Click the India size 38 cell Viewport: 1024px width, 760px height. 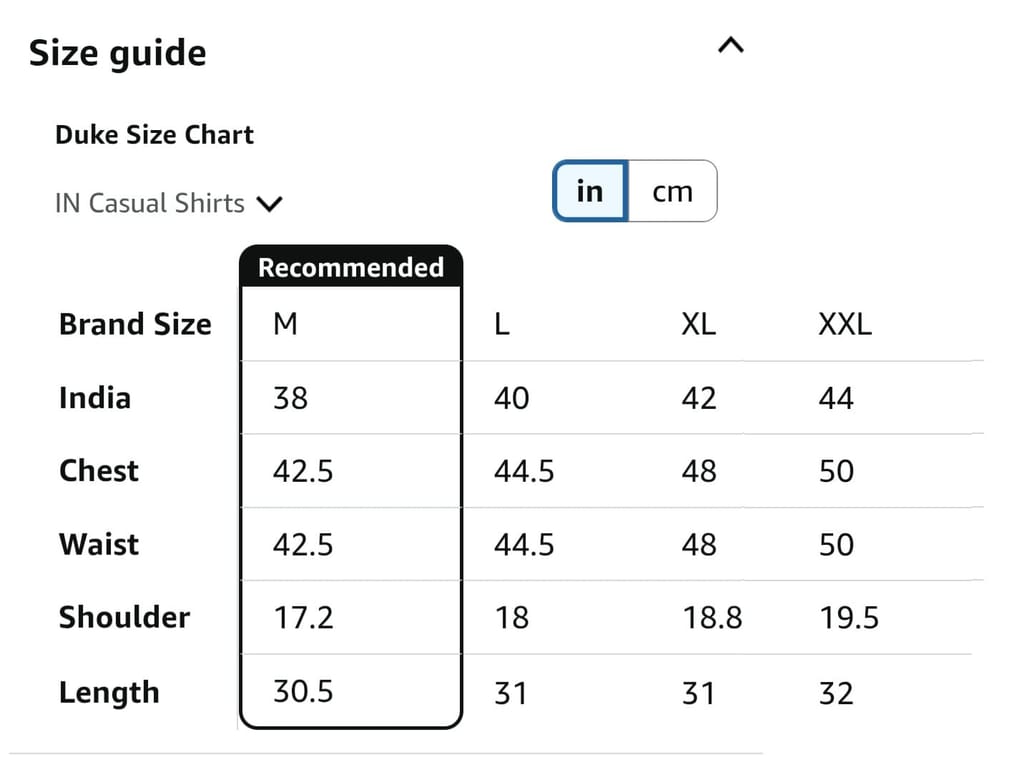coord(290,398)
